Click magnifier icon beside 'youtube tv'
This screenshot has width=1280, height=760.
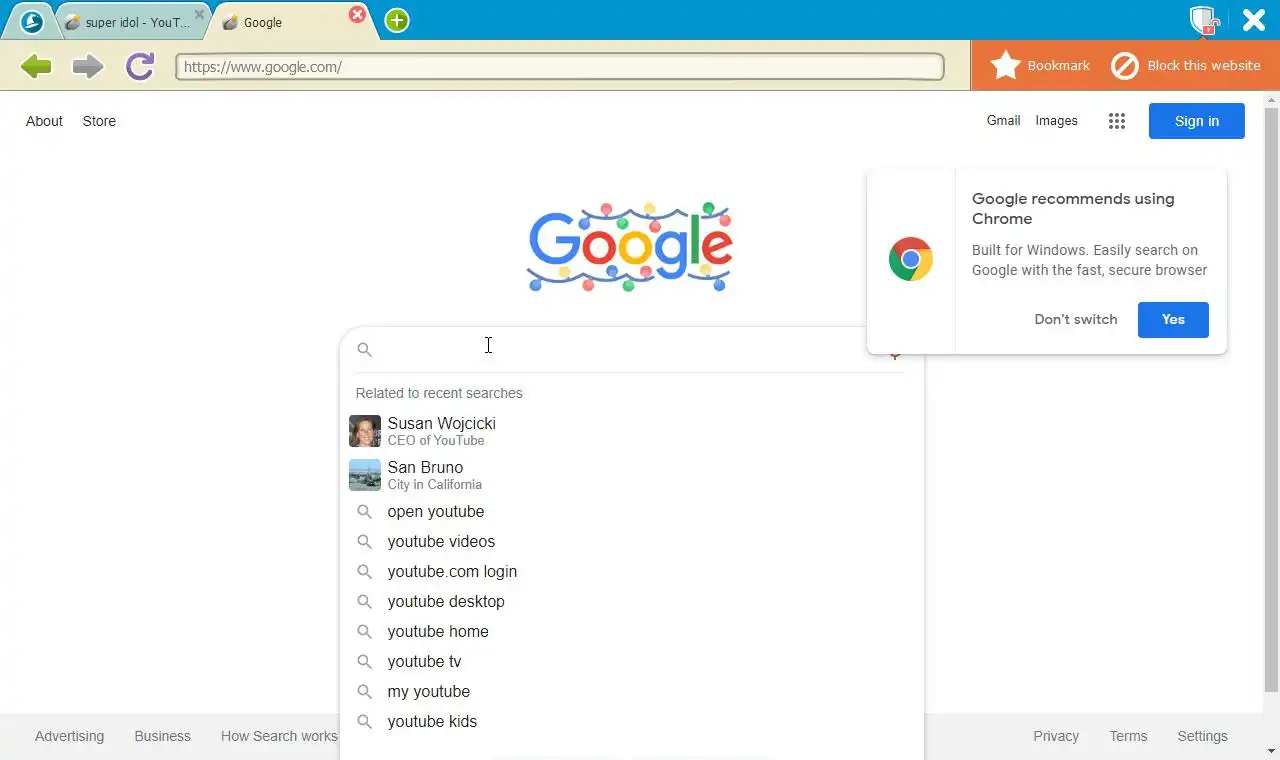(x=365, y=661)
